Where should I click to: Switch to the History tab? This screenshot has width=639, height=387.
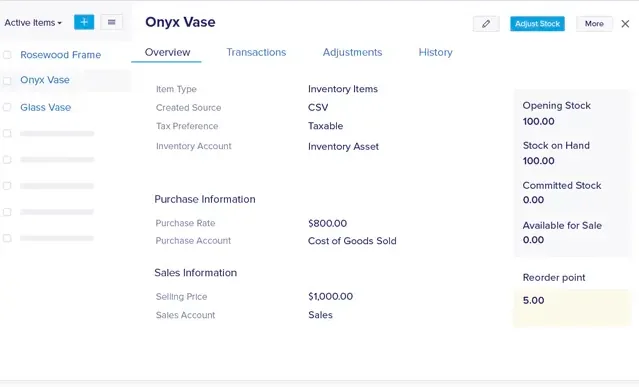tap(435, 52)
